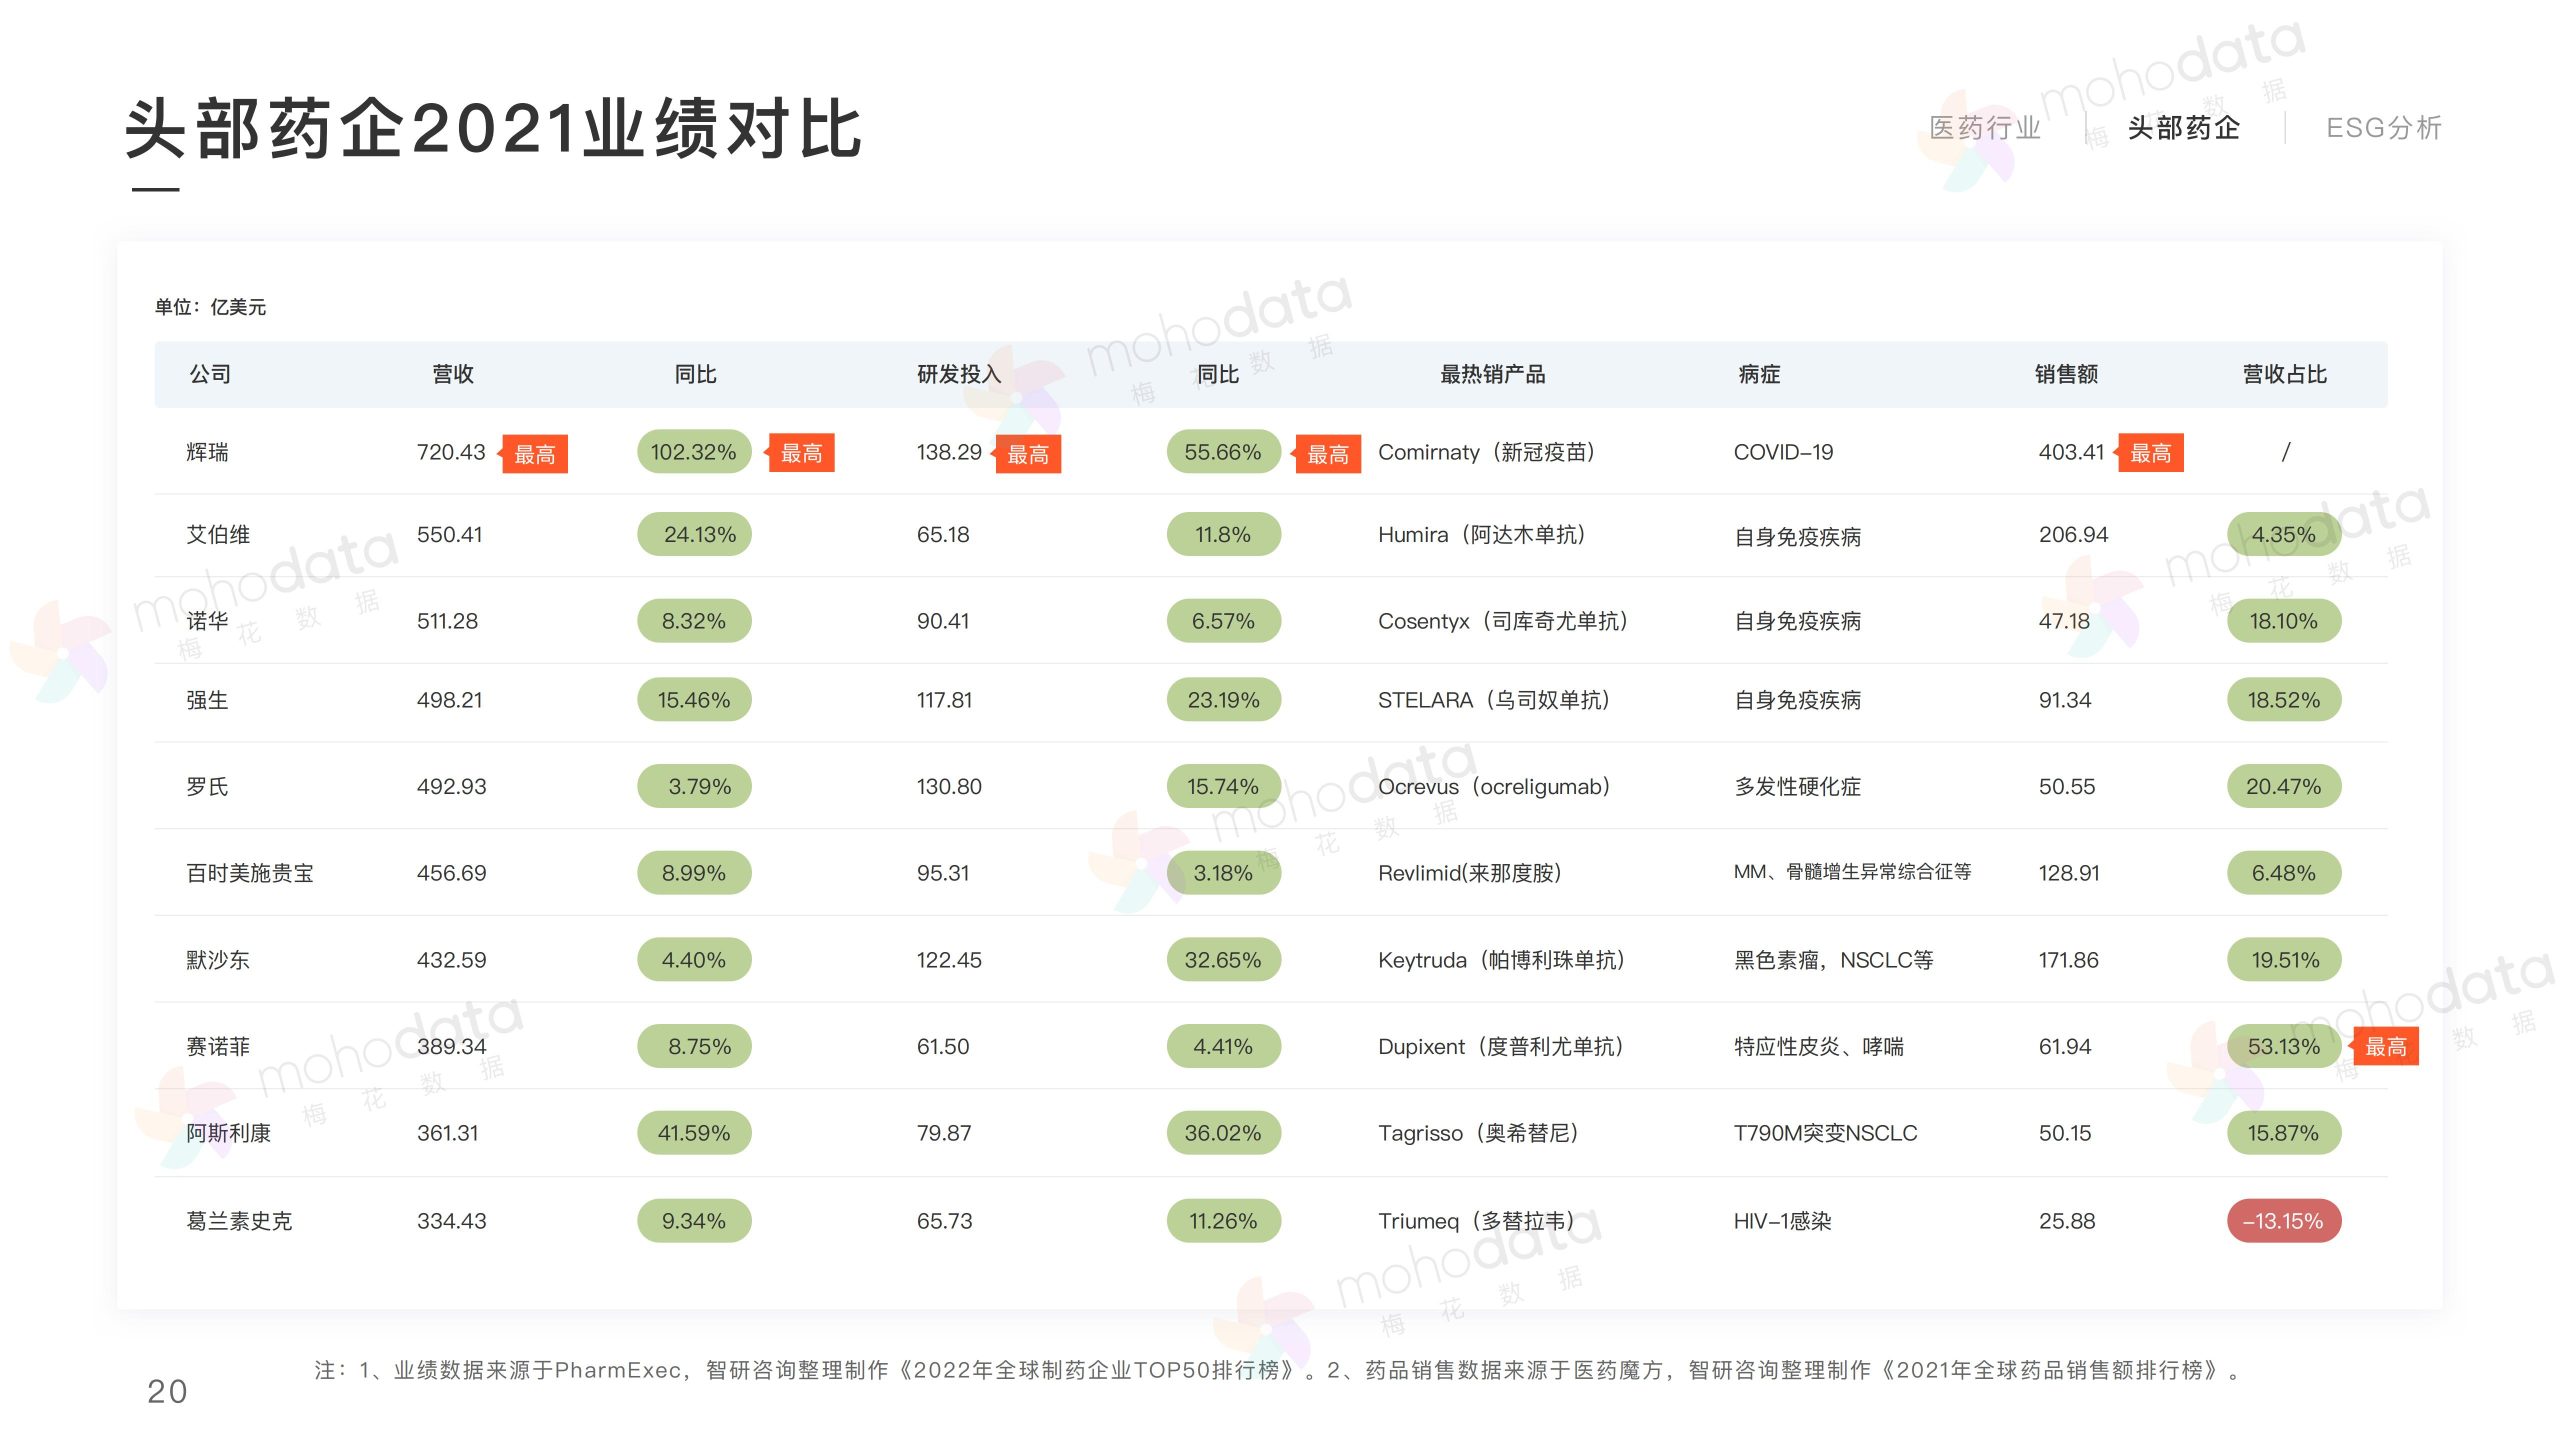Click the green 41.59% growth badge
2560x1440 pixels.
tap(694, 1133)
